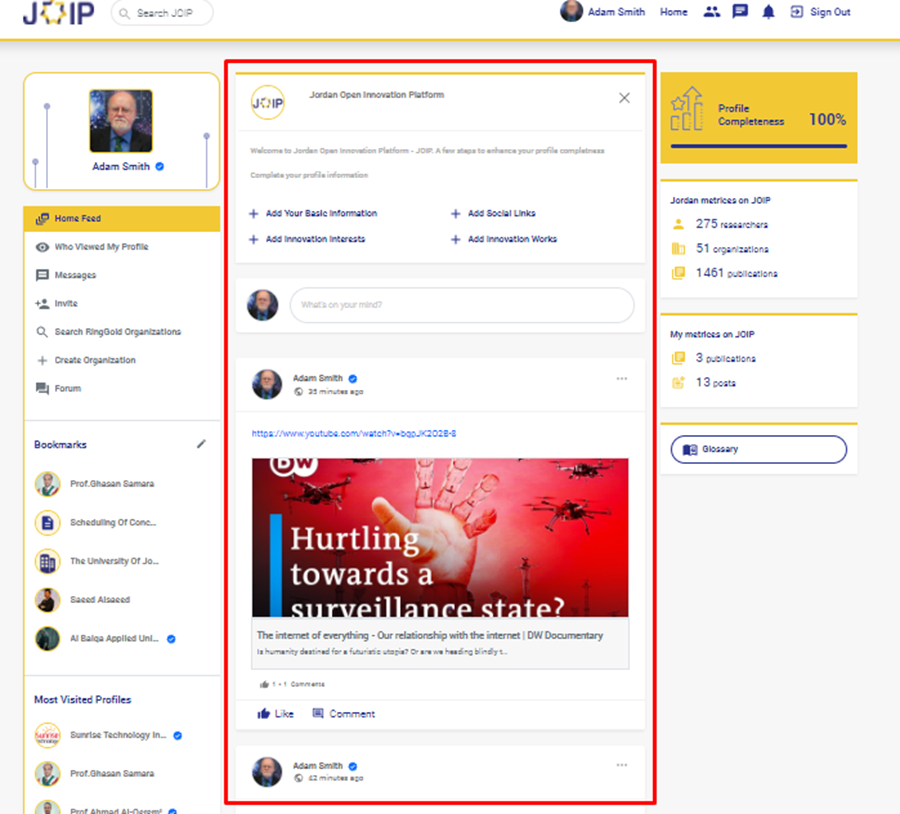Click the JOIP logo in header
The width and height of the screenshot is (900, 814).
(x=58, y=14)
